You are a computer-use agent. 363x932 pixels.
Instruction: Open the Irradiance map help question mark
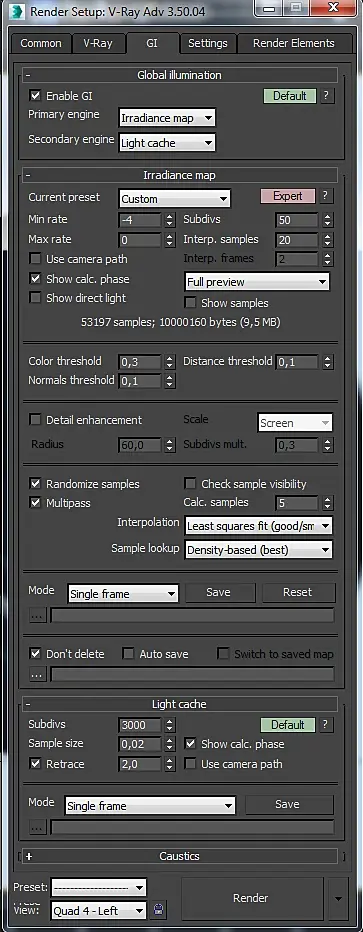[x=327, y=196]
